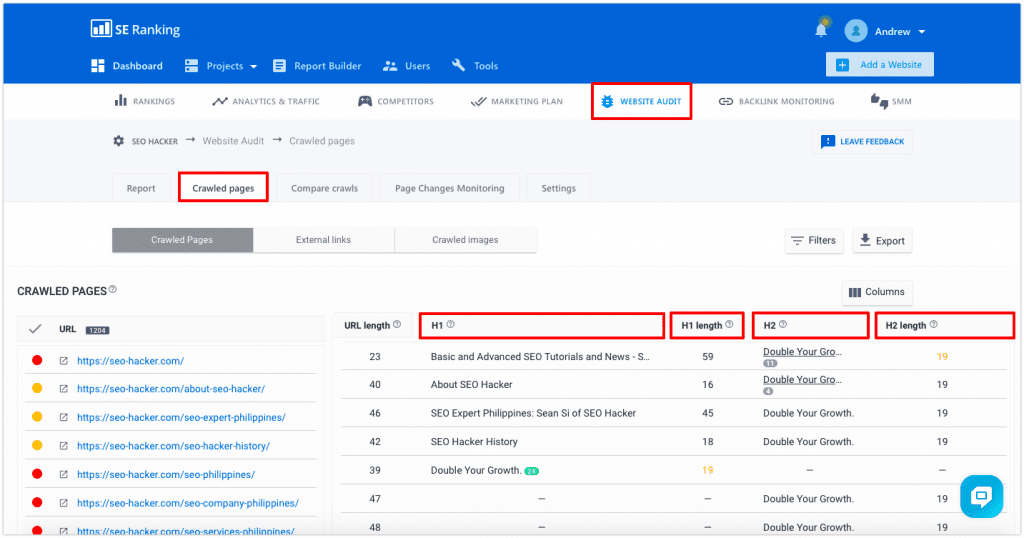Open the seo-hacker-history URL link

pyautogui.click(x=174, y=446)
